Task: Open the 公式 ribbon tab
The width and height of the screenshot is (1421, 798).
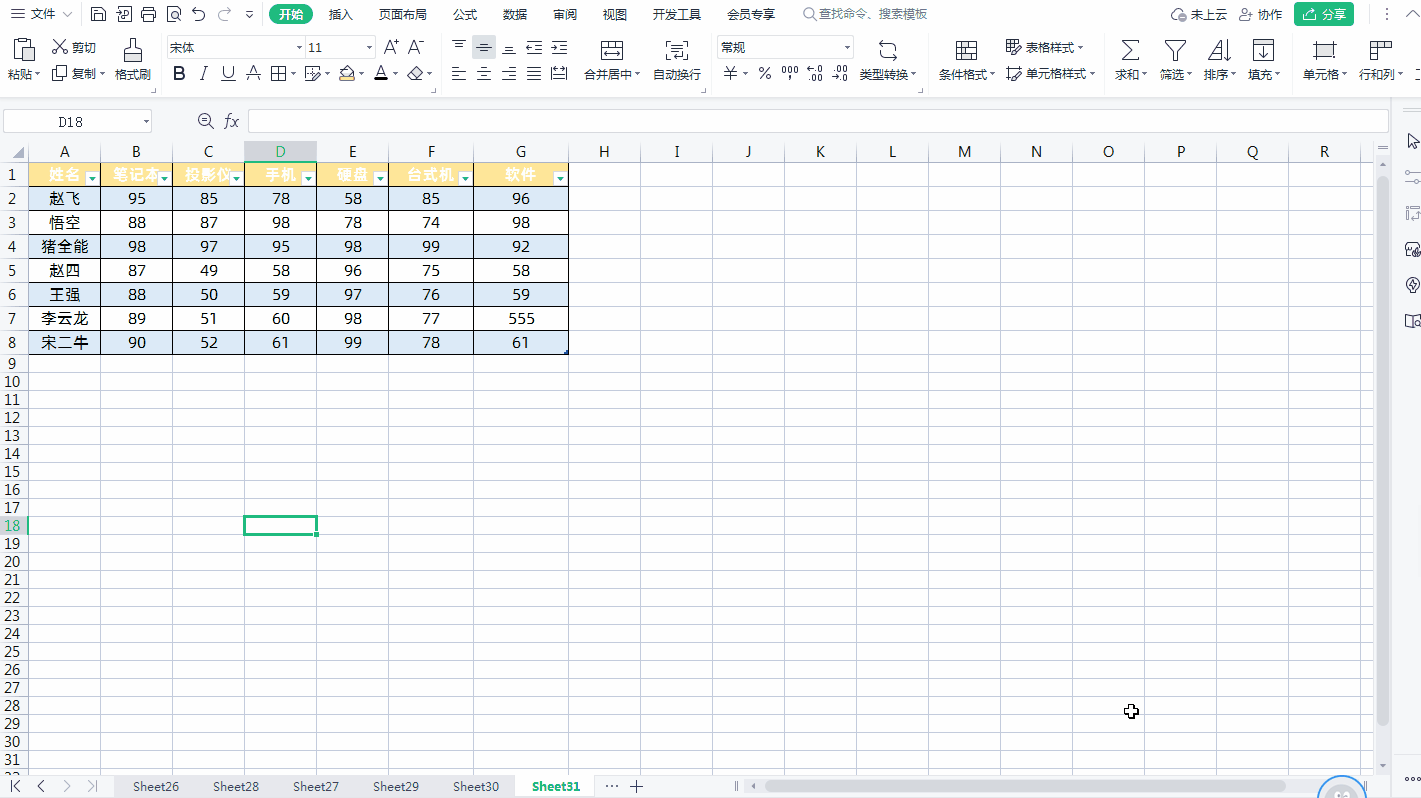Action: [x=465, y=14]
